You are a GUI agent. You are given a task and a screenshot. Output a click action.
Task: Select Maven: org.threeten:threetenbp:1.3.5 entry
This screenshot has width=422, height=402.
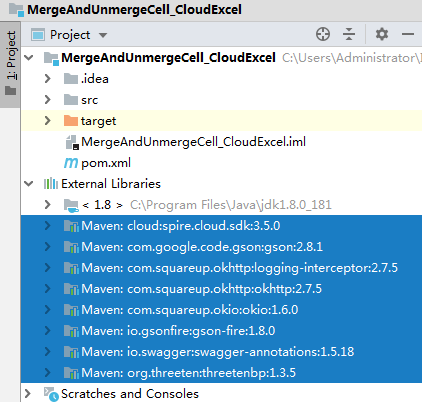click(188, 373)
